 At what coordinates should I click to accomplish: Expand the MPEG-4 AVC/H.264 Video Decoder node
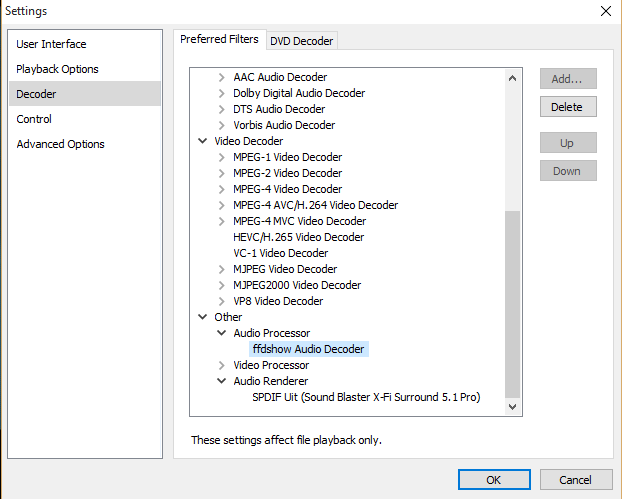[223, 205]
